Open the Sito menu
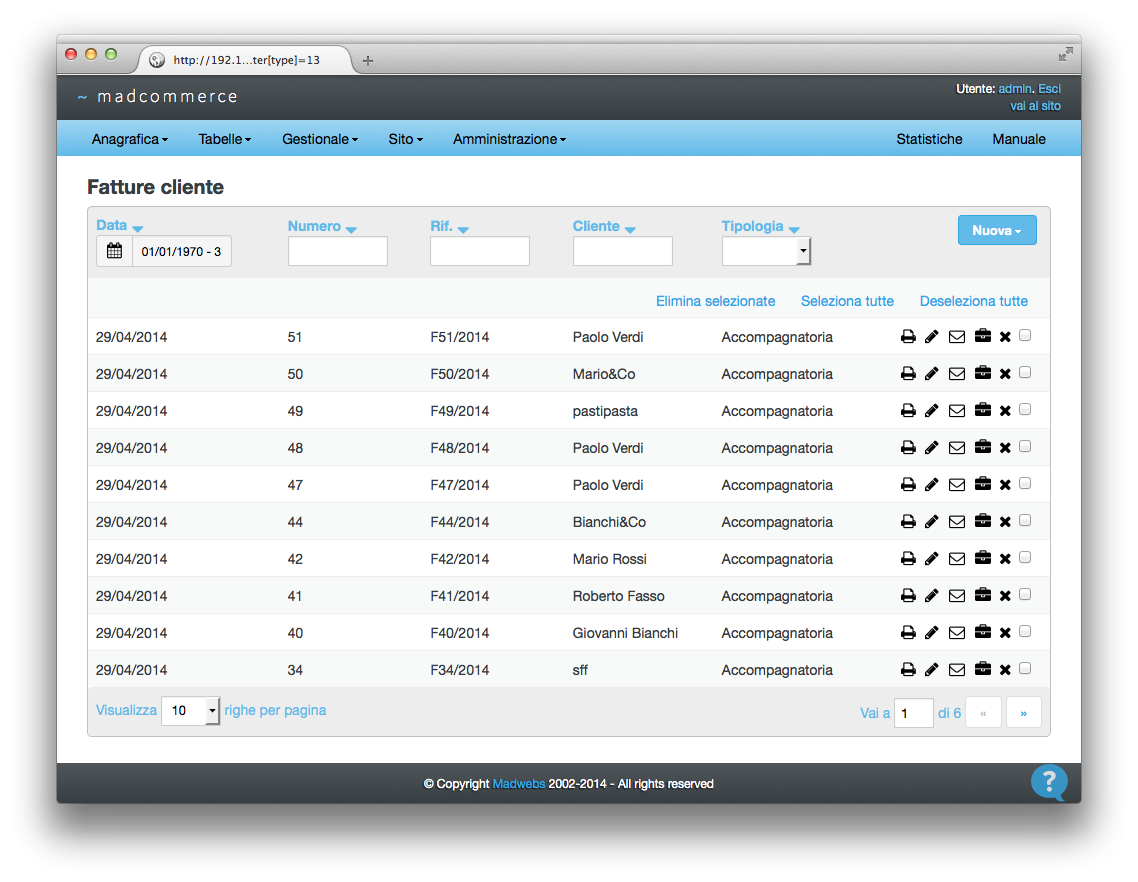Viewport: 1138px width, 882px height. click(x=406, y=139)
